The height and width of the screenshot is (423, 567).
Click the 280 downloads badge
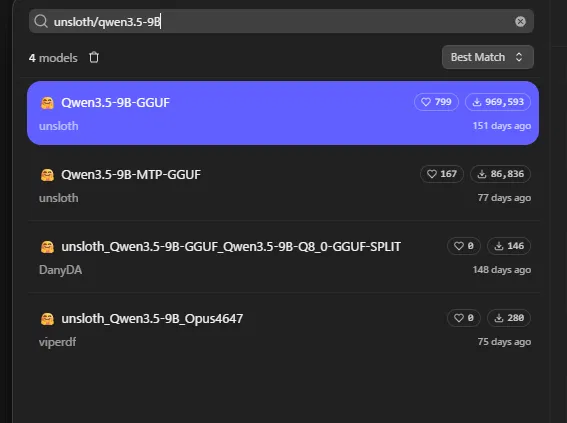(509, 318)
